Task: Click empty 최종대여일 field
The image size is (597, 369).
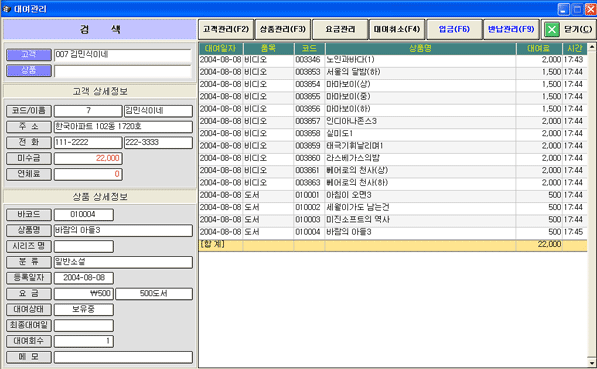Action: (84, 326)
